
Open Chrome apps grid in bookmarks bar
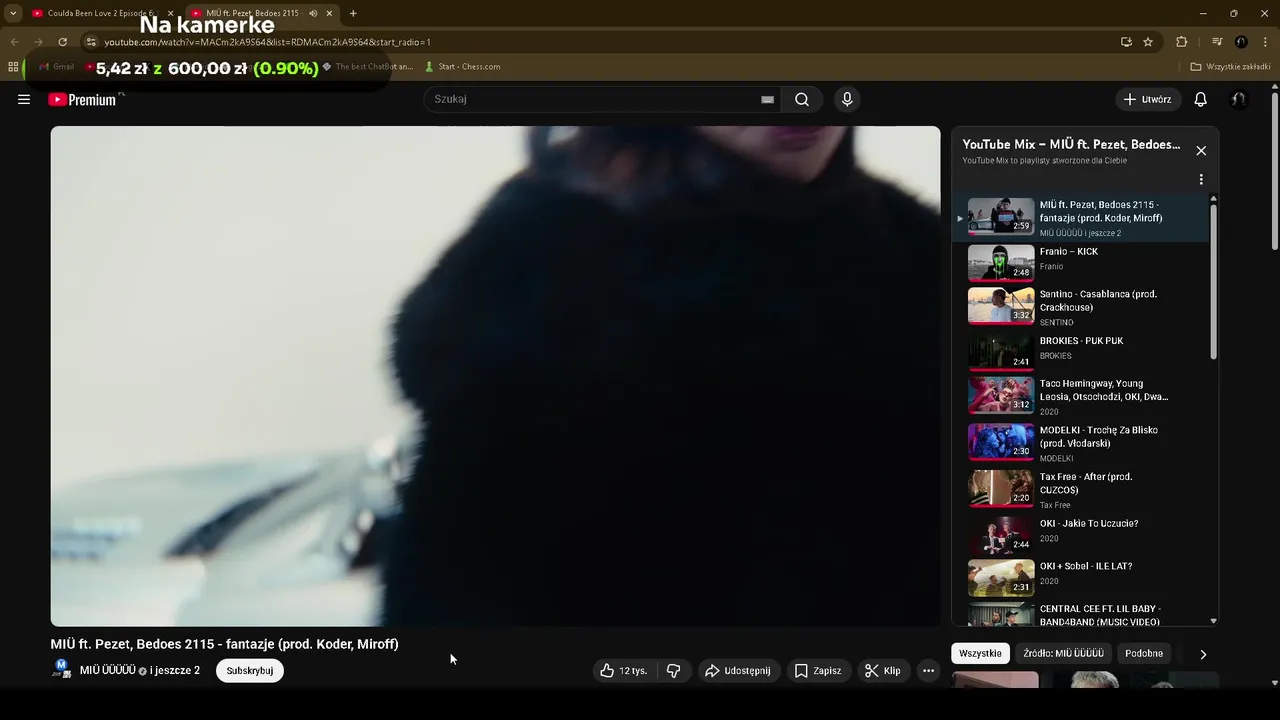click(13, 67)
